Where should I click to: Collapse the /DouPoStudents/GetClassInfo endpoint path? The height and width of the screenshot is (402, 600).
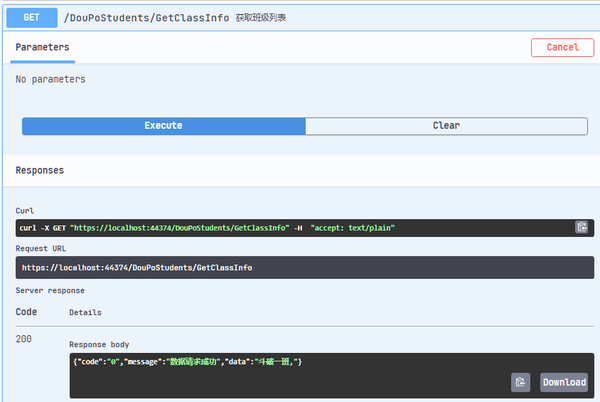(146, 18)
